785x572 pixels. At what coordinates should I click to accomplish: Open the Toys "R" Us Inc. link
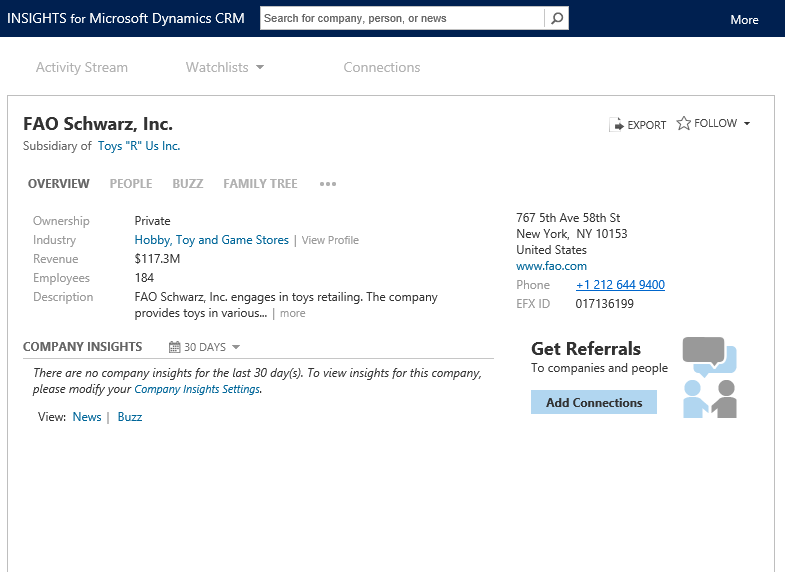coord(139,146)
